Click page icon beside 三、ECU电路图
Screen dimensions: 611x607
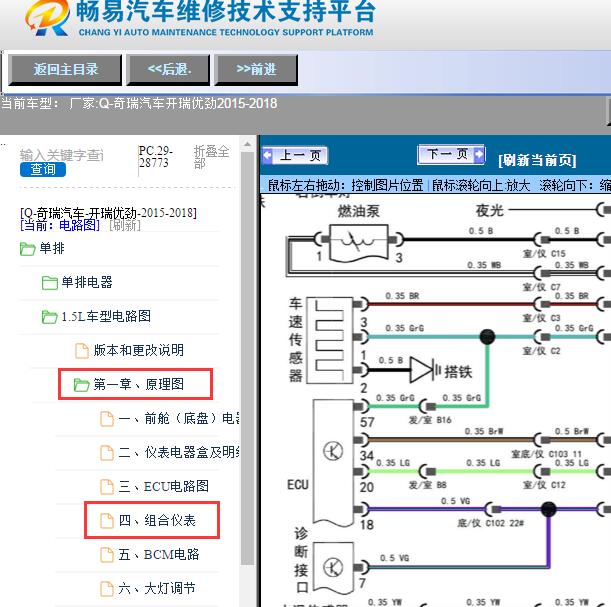click(x=107, y=487)
